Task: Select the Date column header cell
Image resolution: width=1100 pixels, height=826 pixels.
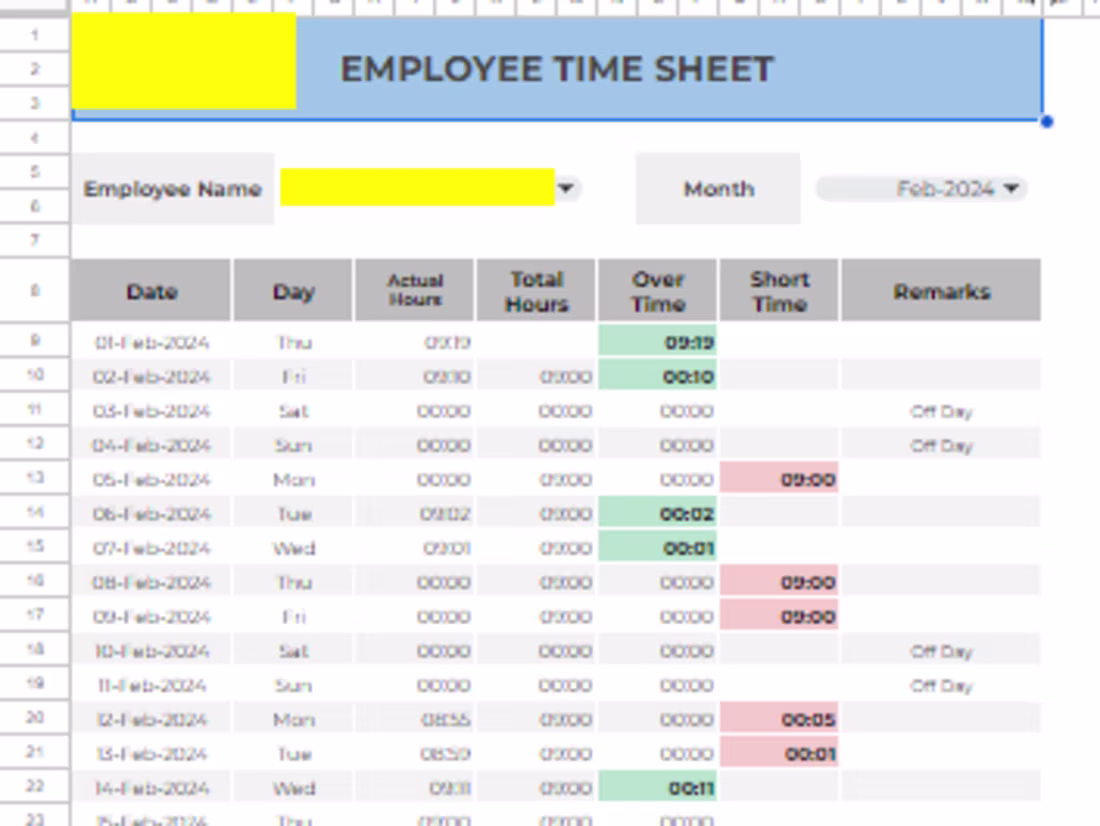Action: pyautogui.click(x=150, y=291)
